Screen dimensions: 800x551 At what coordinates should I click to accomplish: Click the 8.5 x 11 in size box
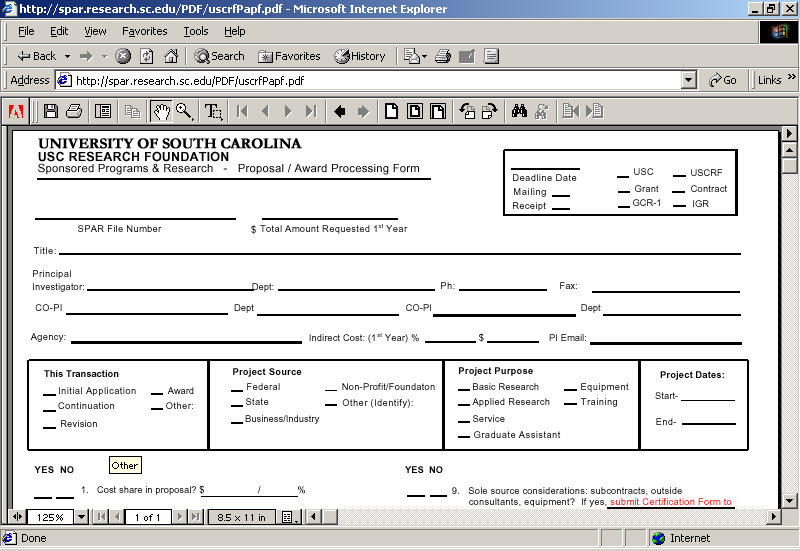tap(241, 517)
